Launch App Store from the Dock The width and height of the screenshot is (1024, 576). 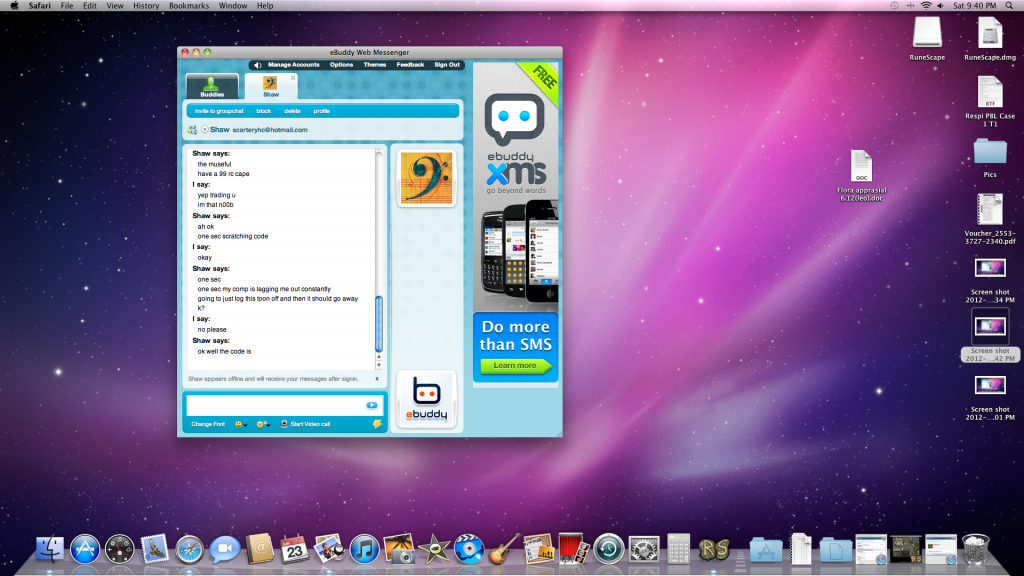point(85,549)
